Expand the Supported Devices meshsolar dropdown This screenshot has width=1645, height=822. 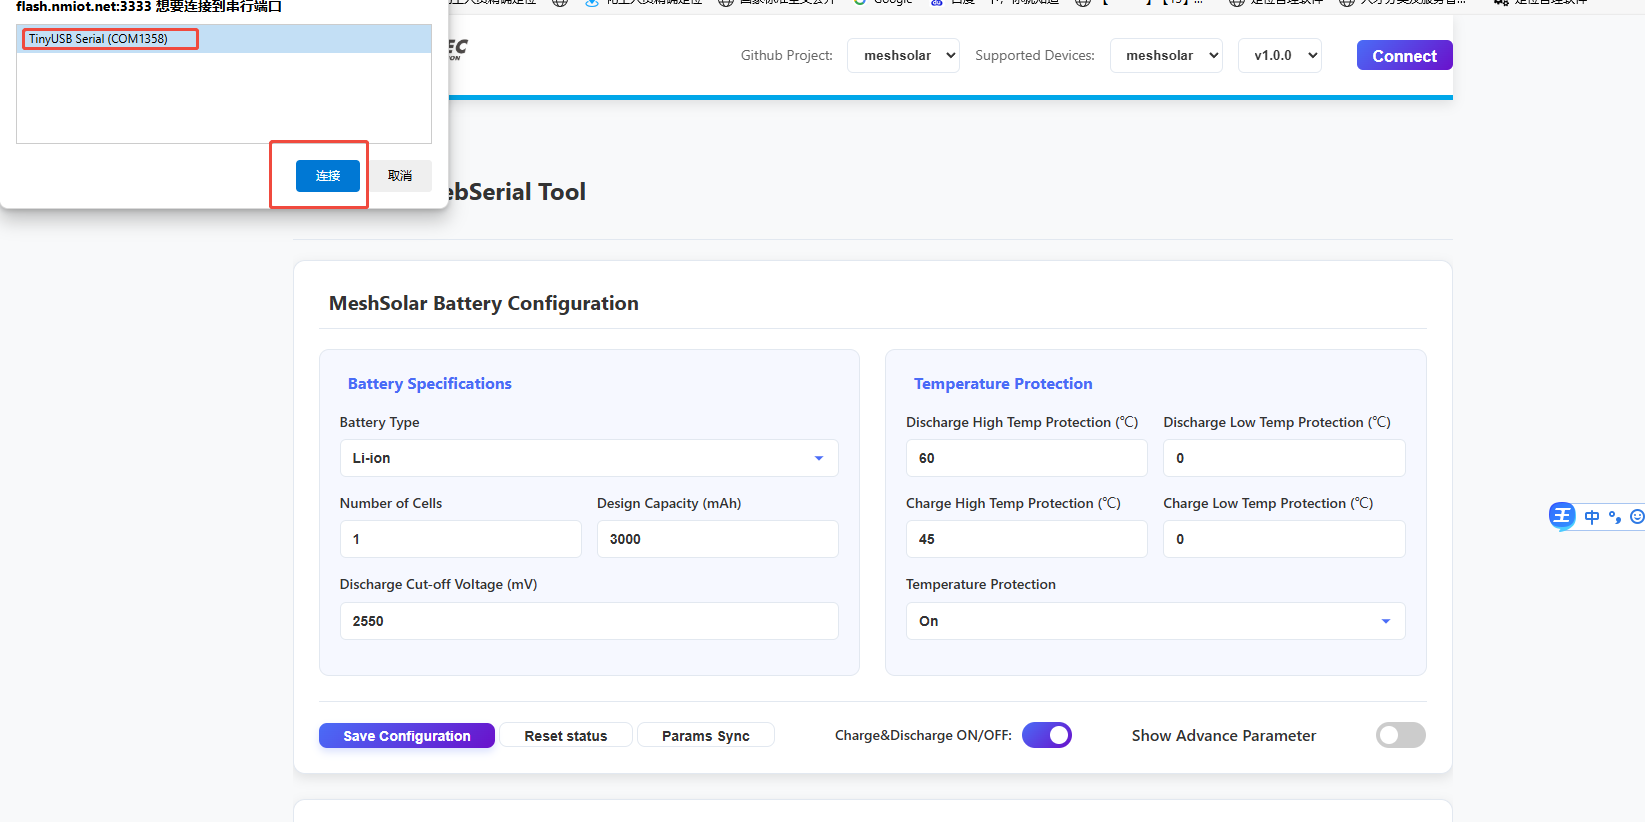[x=1166, y=56]
